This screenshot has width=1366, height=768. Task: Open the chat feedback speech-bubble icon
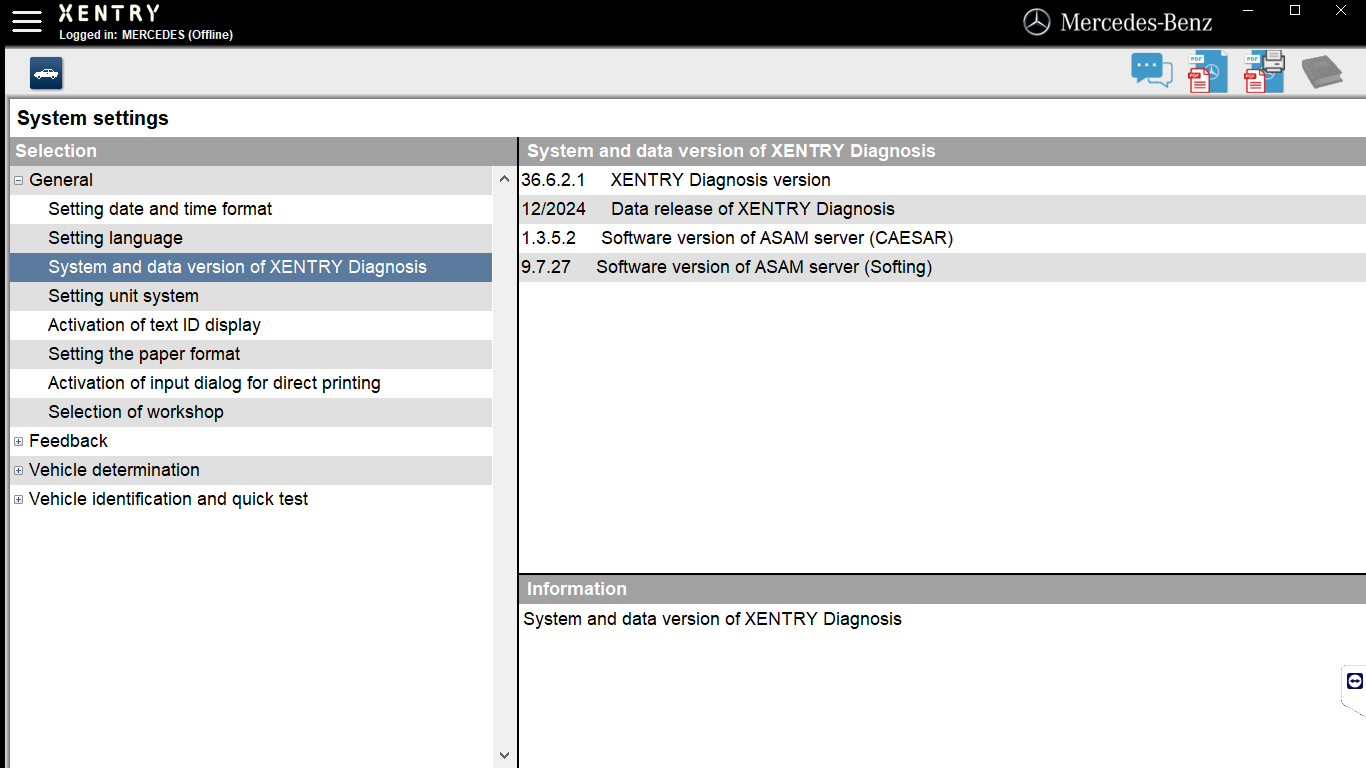pos(1152,71)
